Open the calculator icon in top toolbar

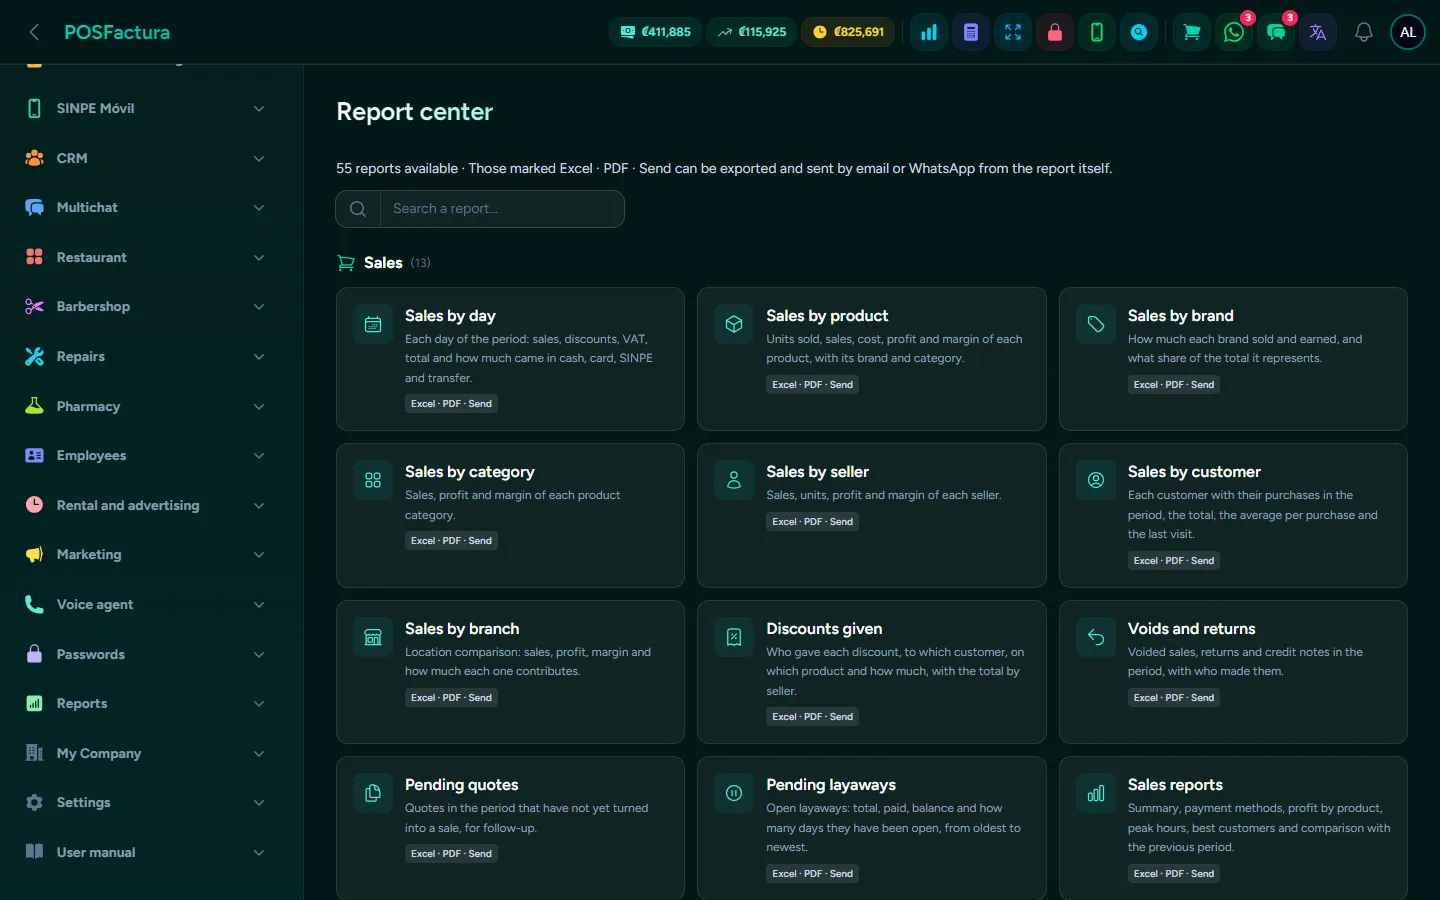pyautogui.click(x=971, y=32)
